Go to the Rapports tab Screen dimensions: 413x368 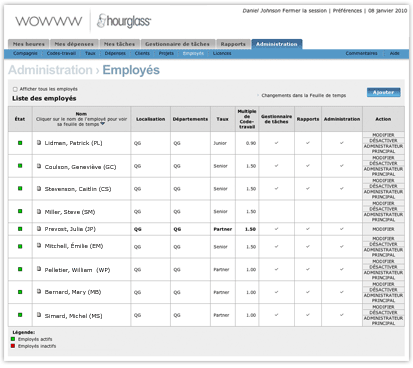click(233, 44)
